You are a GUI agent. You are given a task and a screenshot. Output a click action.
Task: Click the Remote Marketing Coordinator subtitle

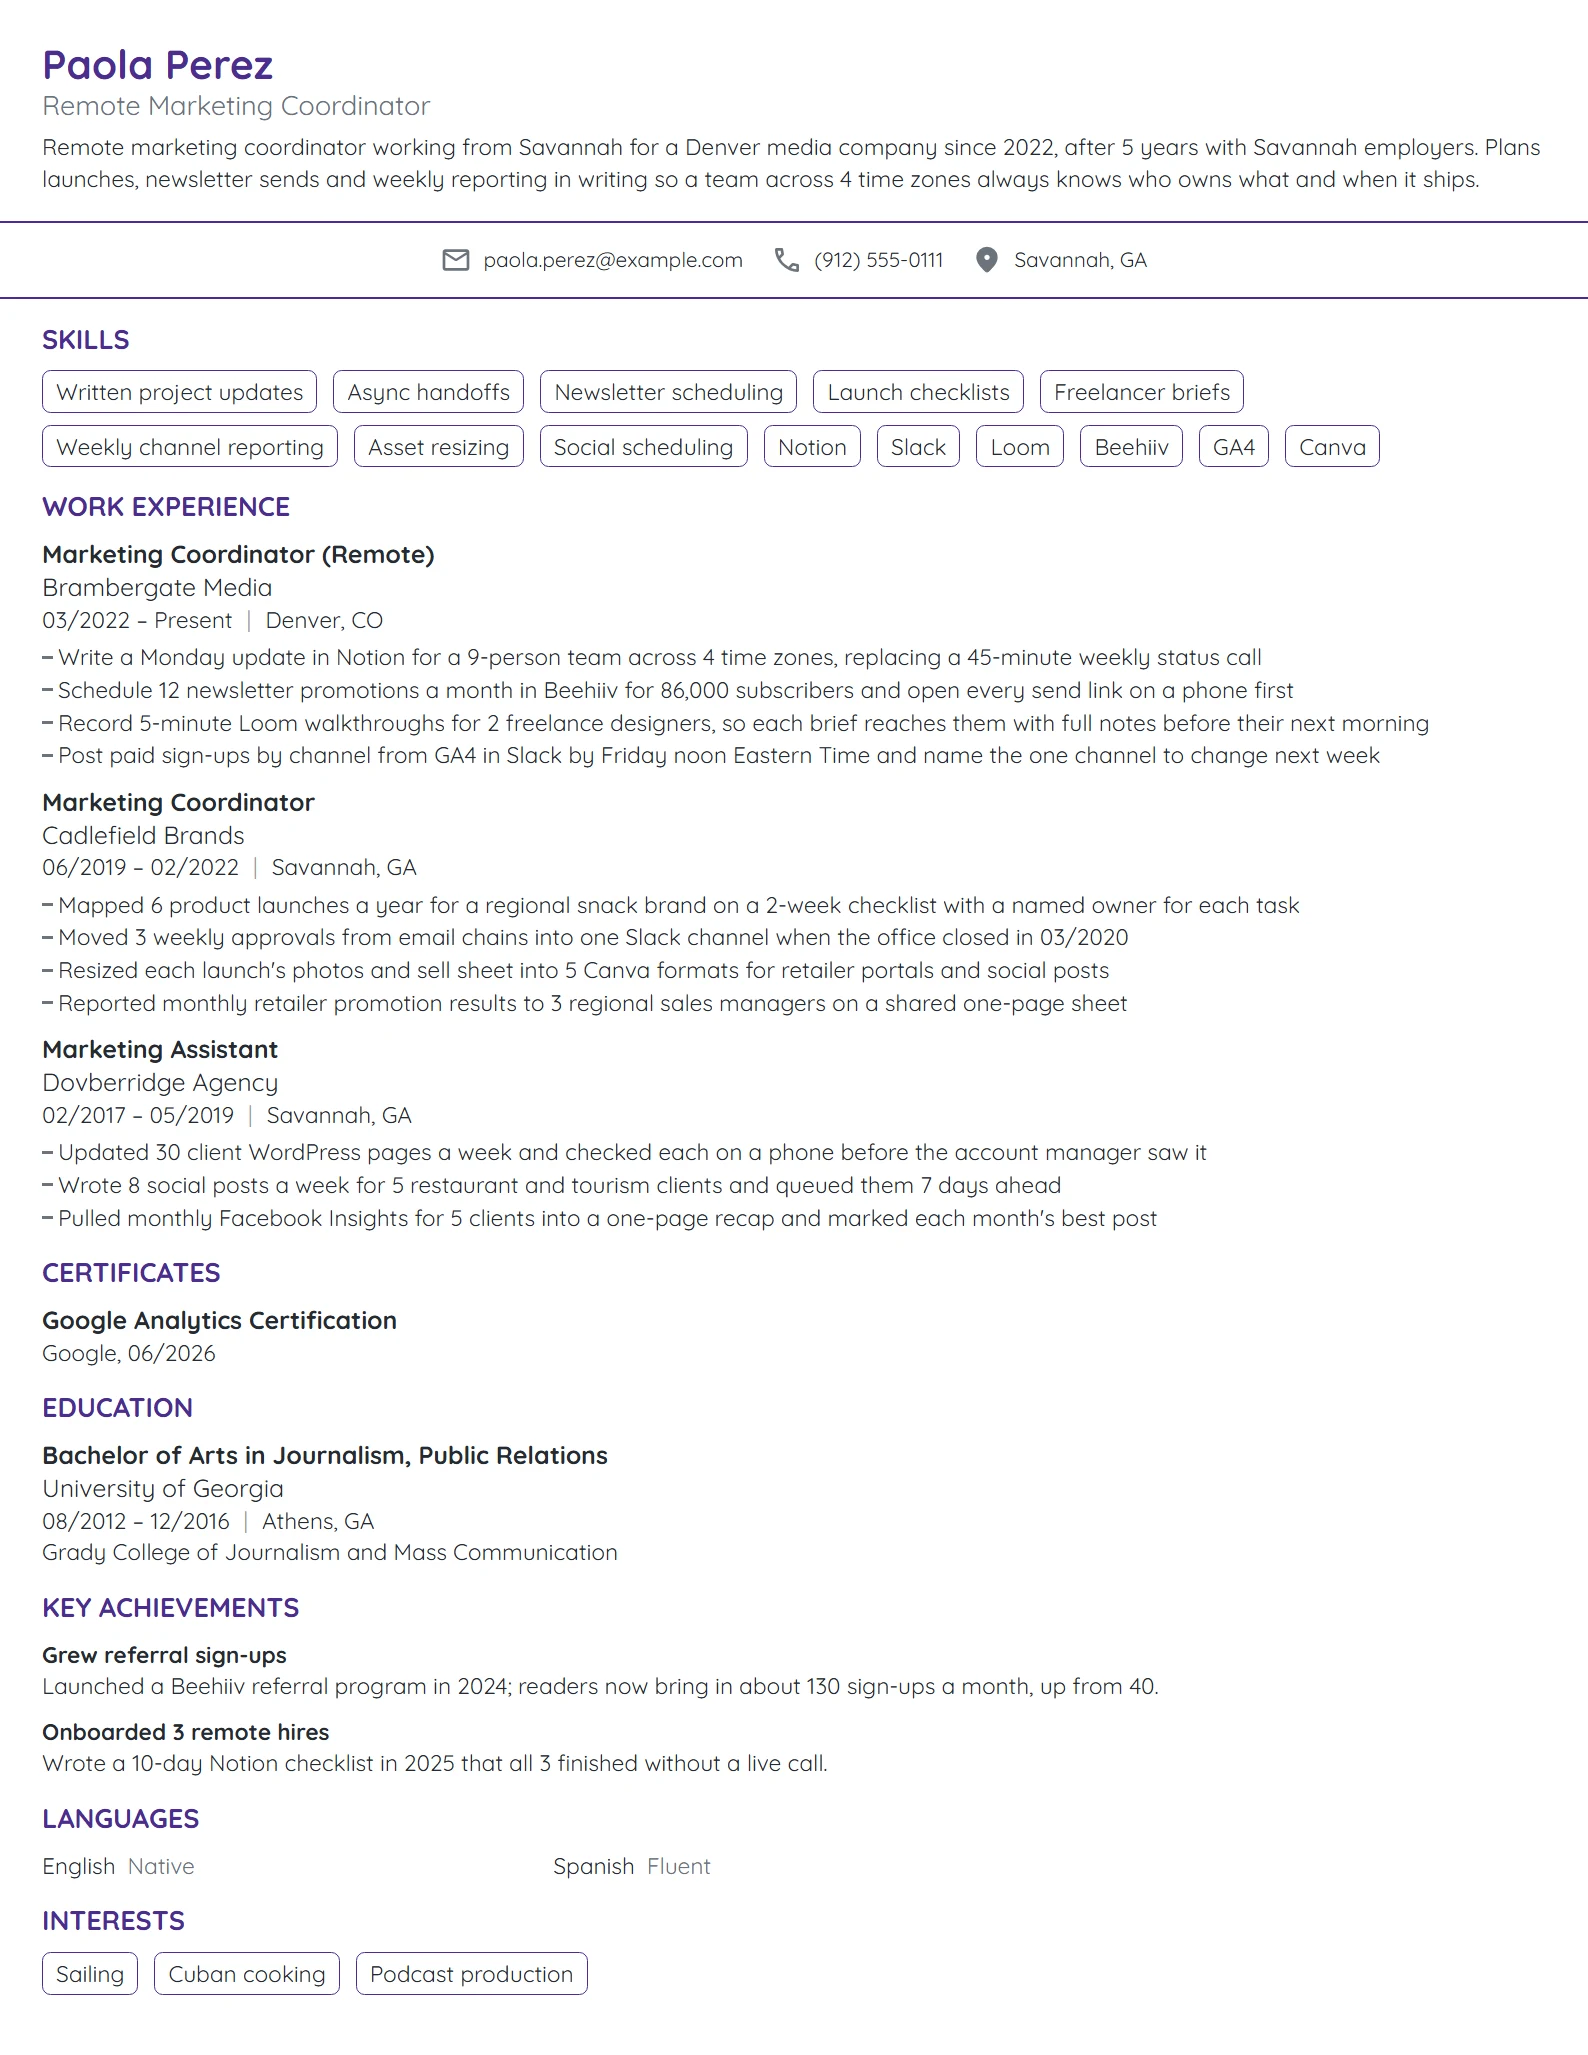pos(236,106)
